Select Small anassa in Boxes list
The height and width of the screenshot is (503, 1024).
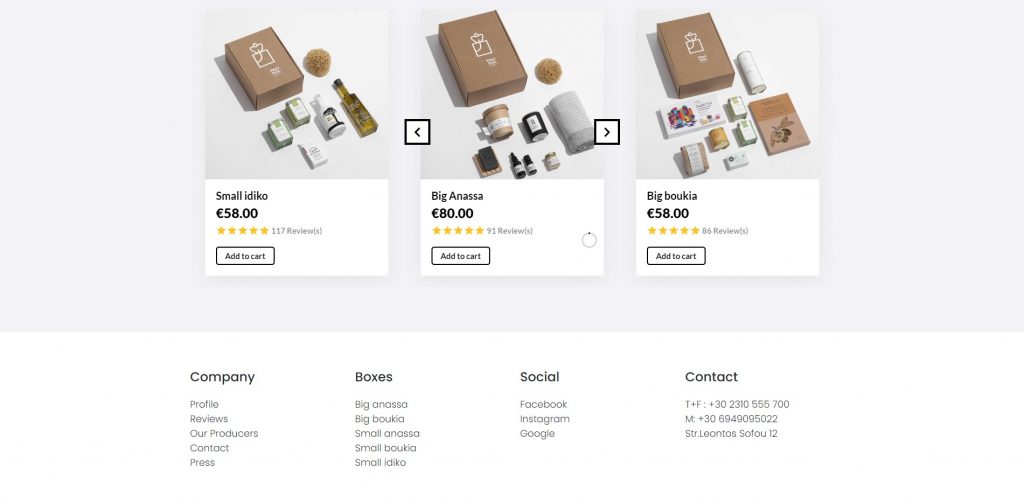coord(387,433)
